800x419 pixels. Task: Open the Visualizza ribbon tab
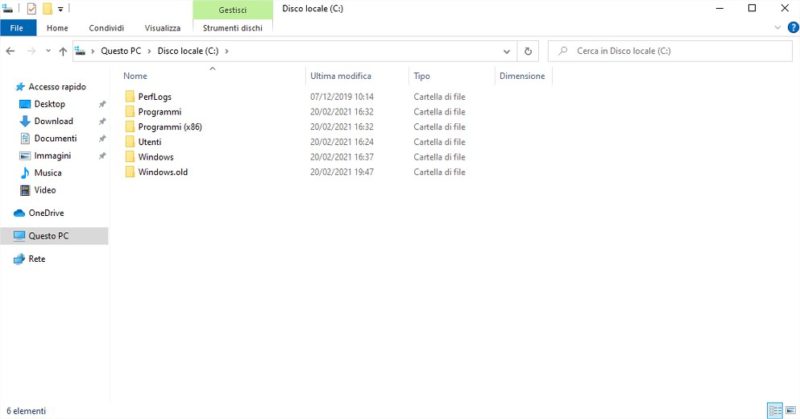[x=162, y=28]
